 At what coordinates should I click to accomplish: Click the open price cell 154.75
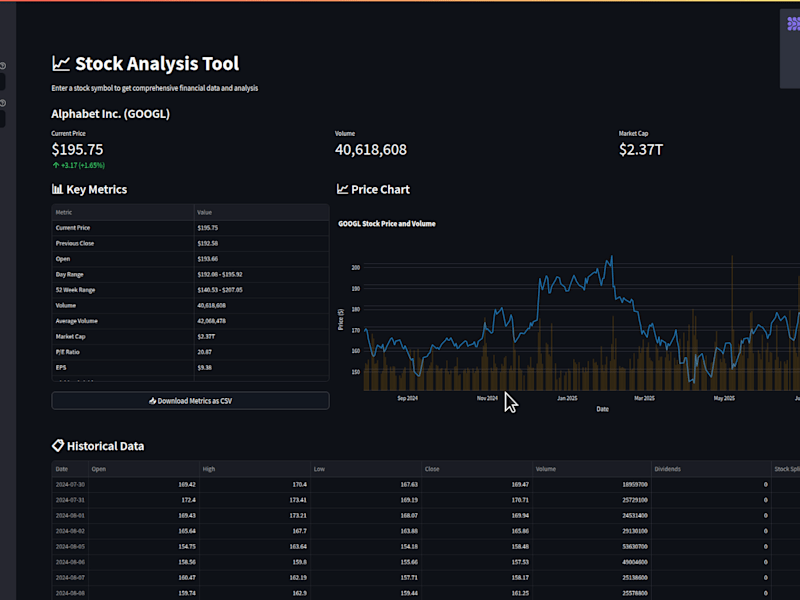[x=143, y=546]
